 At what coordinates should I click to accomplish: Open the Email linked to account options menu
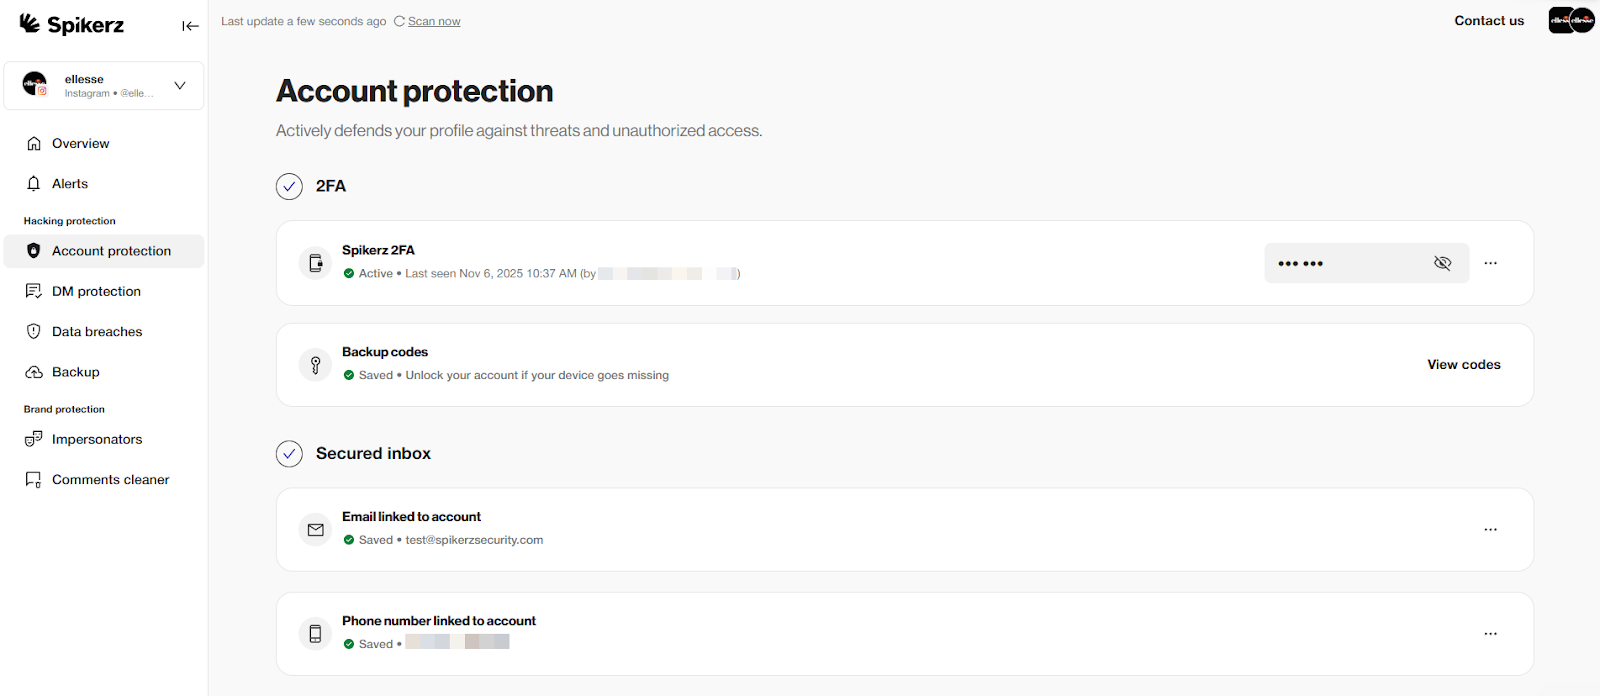[x=1491, y=530]
